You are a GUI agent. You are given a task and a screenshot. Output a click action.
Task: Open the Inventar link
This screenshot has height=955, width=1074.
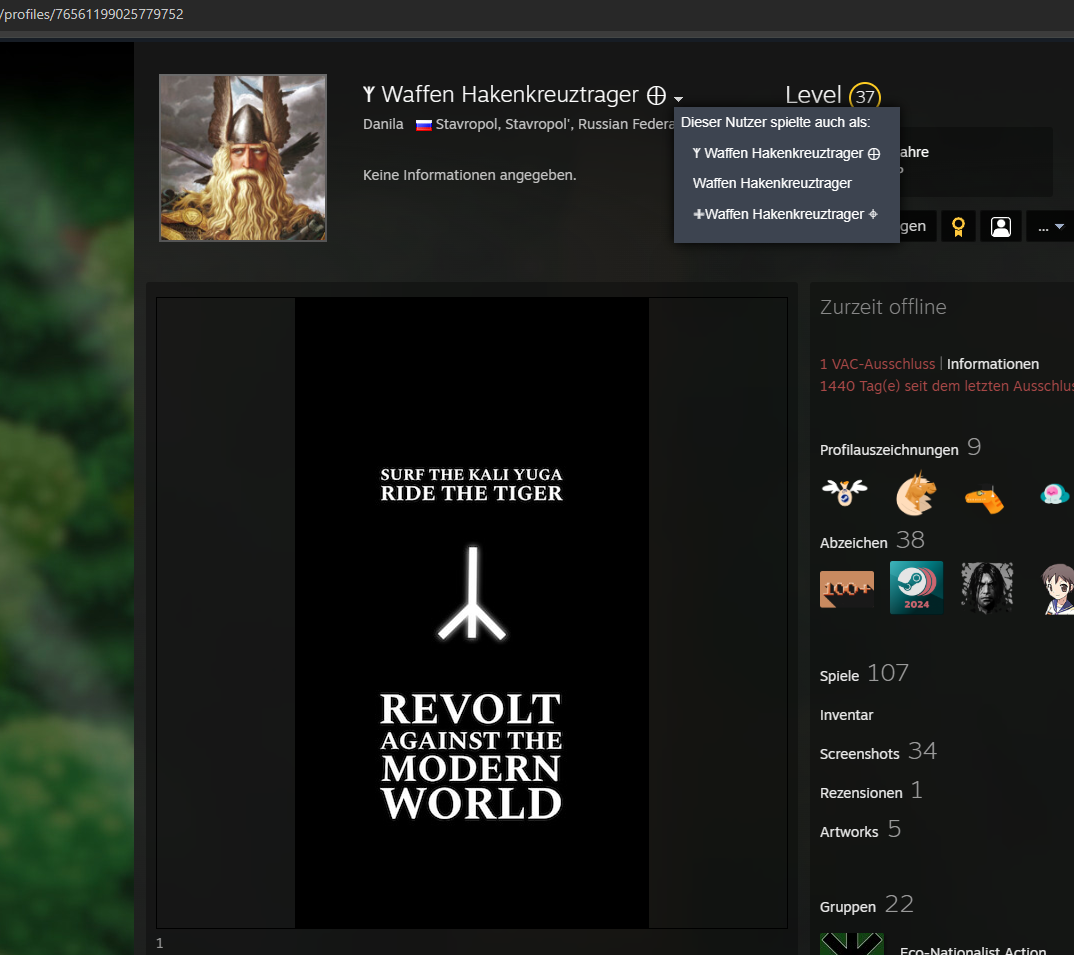pyautogui.click(x=846, y=715)
